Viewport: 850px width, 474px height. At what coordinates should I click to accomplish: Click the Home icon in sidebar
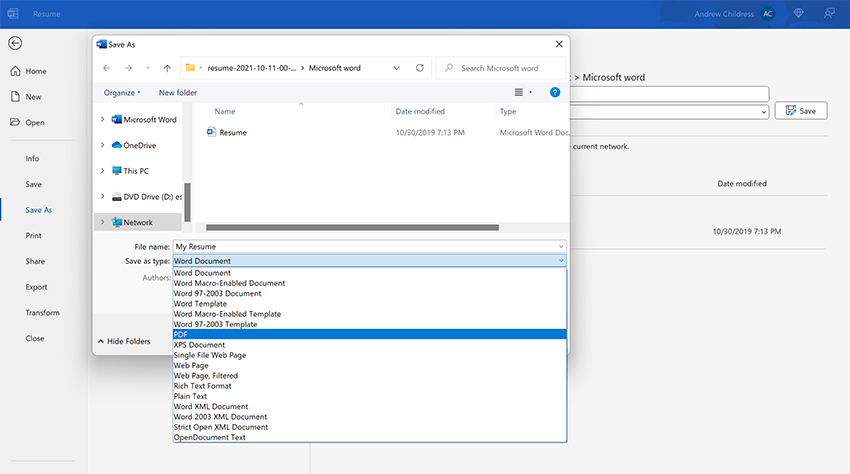coord(15,71)
